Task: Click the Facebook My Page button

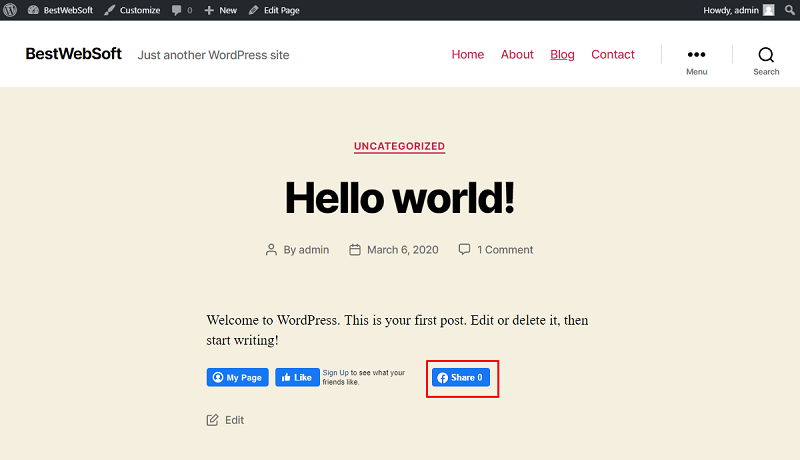Action: click(237, 377)
